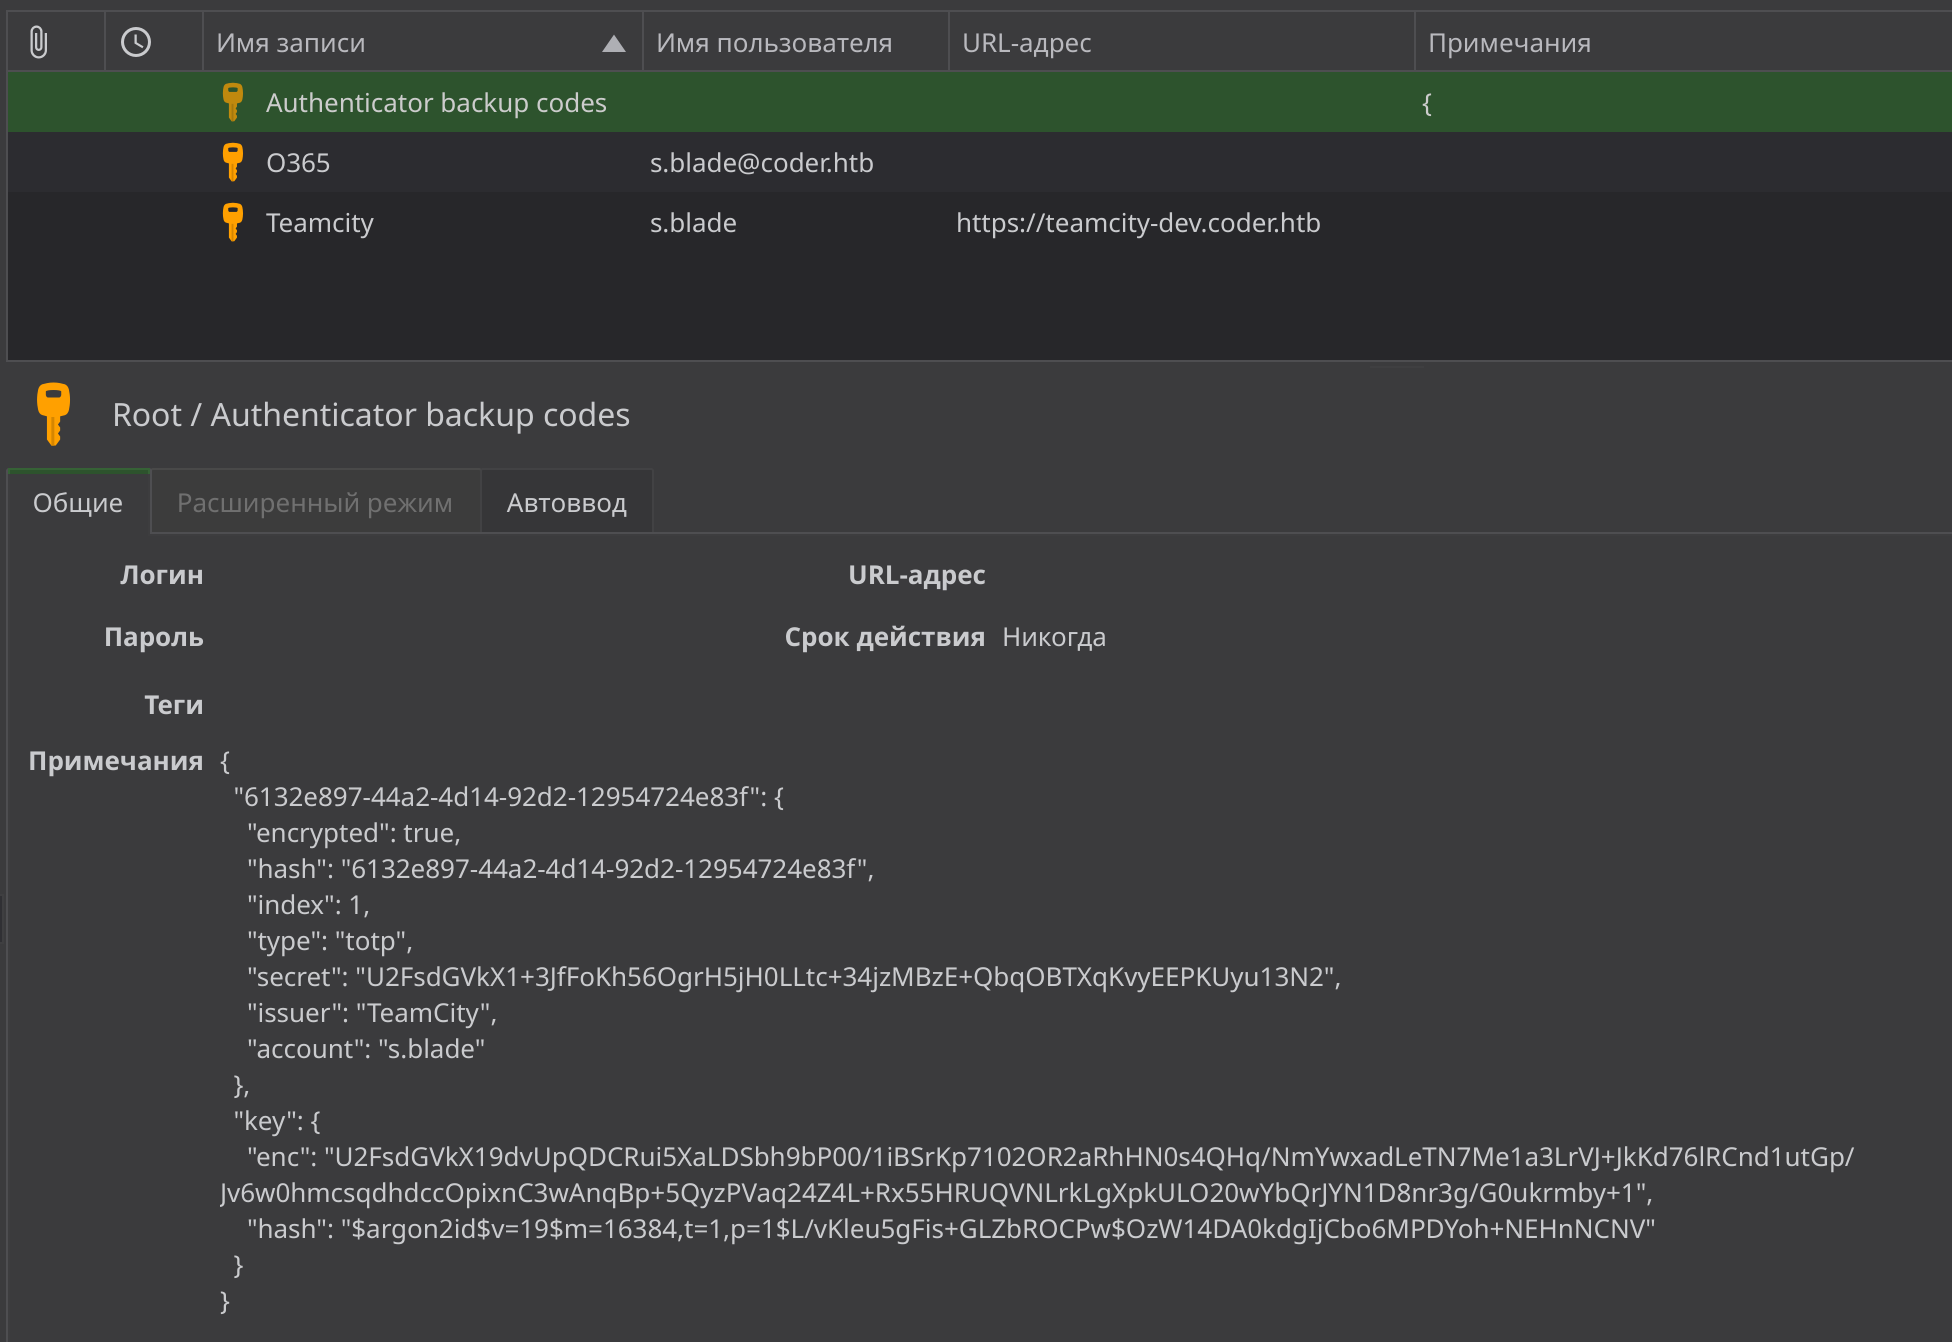Viewport: 1952px width, 1342px height.
Task: Click the "index": 1 line in notes
Action: [x=309, y=905]
